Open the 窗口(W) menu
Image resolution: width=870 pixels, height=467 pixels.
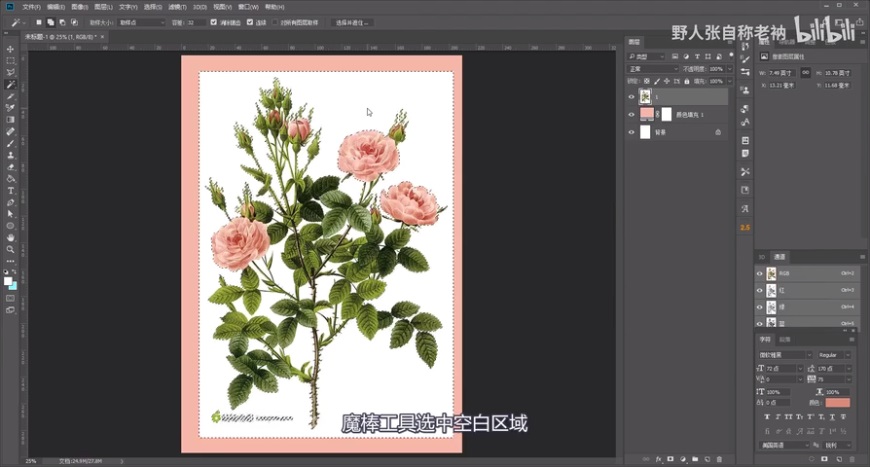click(x=248, y=7)
